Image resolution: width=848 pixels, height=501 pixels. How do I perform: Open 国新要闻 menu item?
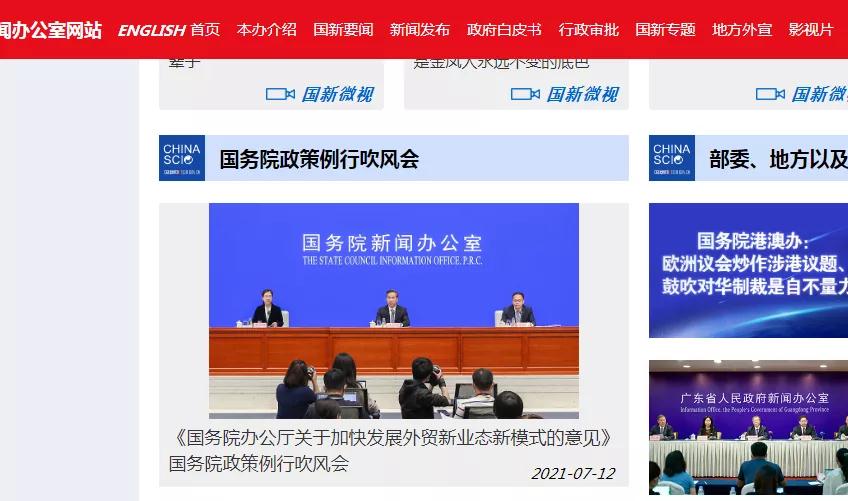click(343, 30)
